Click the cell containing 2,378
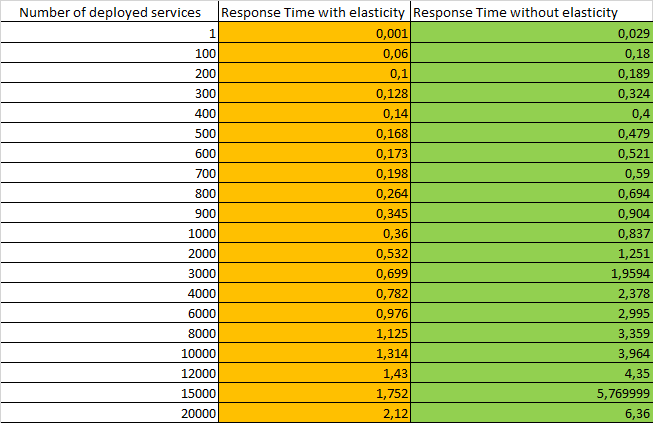This screenshot has height=423, width=653. click(532, 292)
